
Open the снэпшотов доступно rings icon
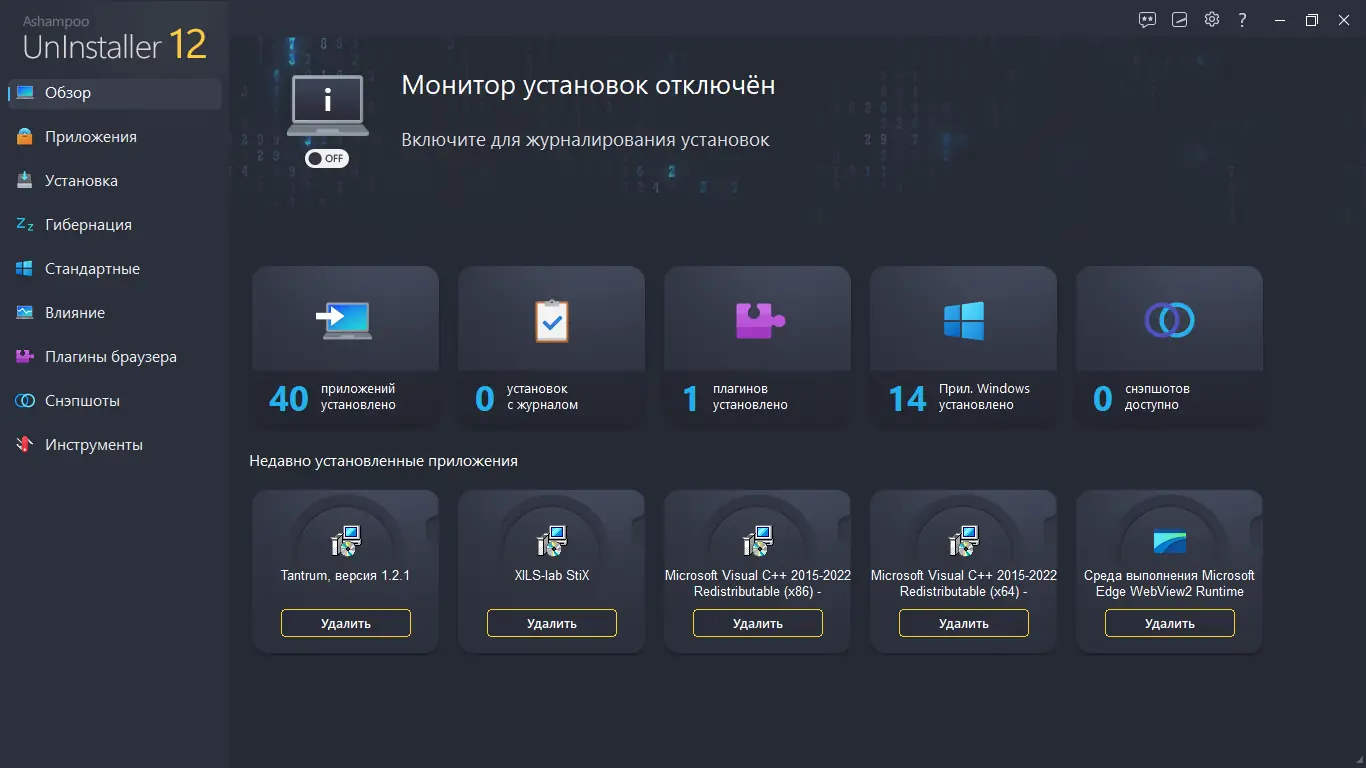[1170, 320]
